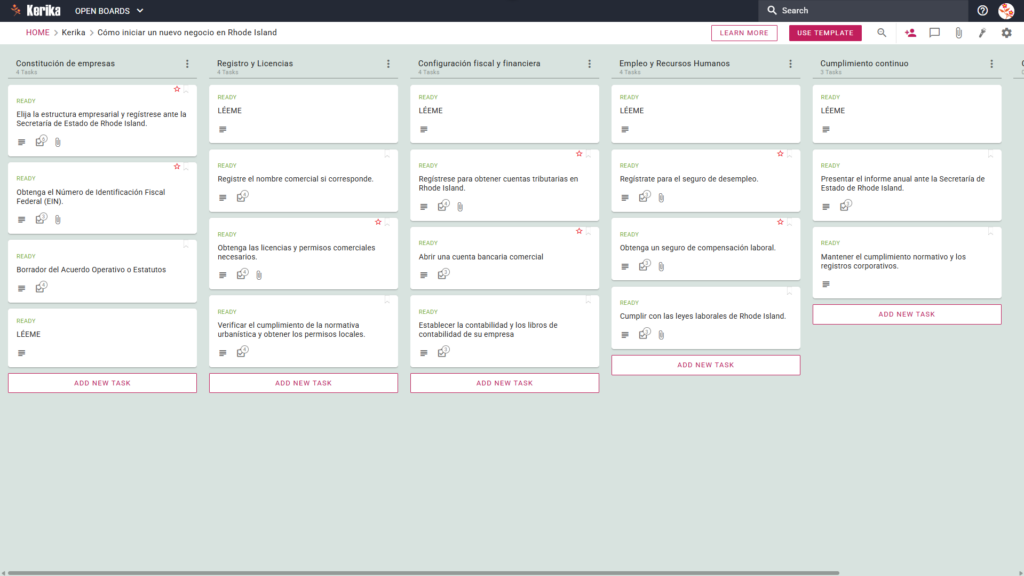1024x576 pixels.
Task: Open the board team members icon
Action: tap(910, 33)
